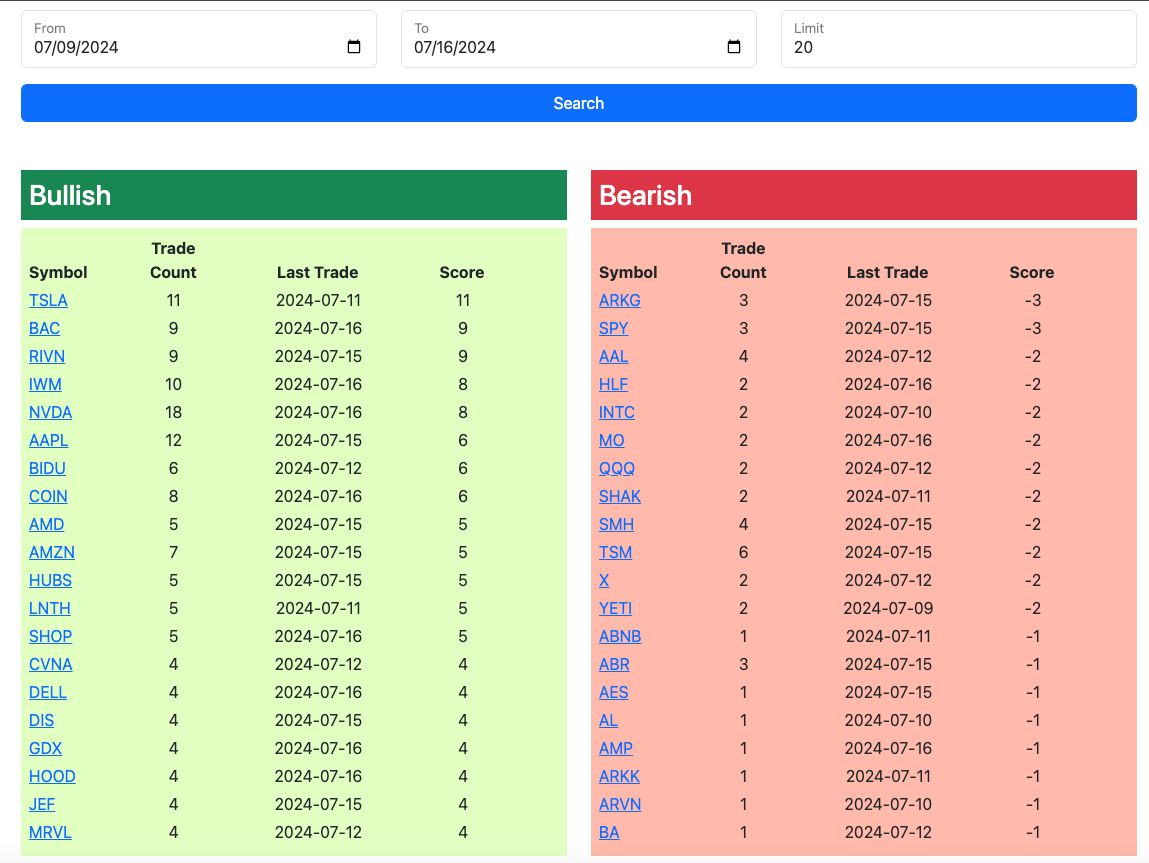Click the Bearish table Last Trade header

888,273
